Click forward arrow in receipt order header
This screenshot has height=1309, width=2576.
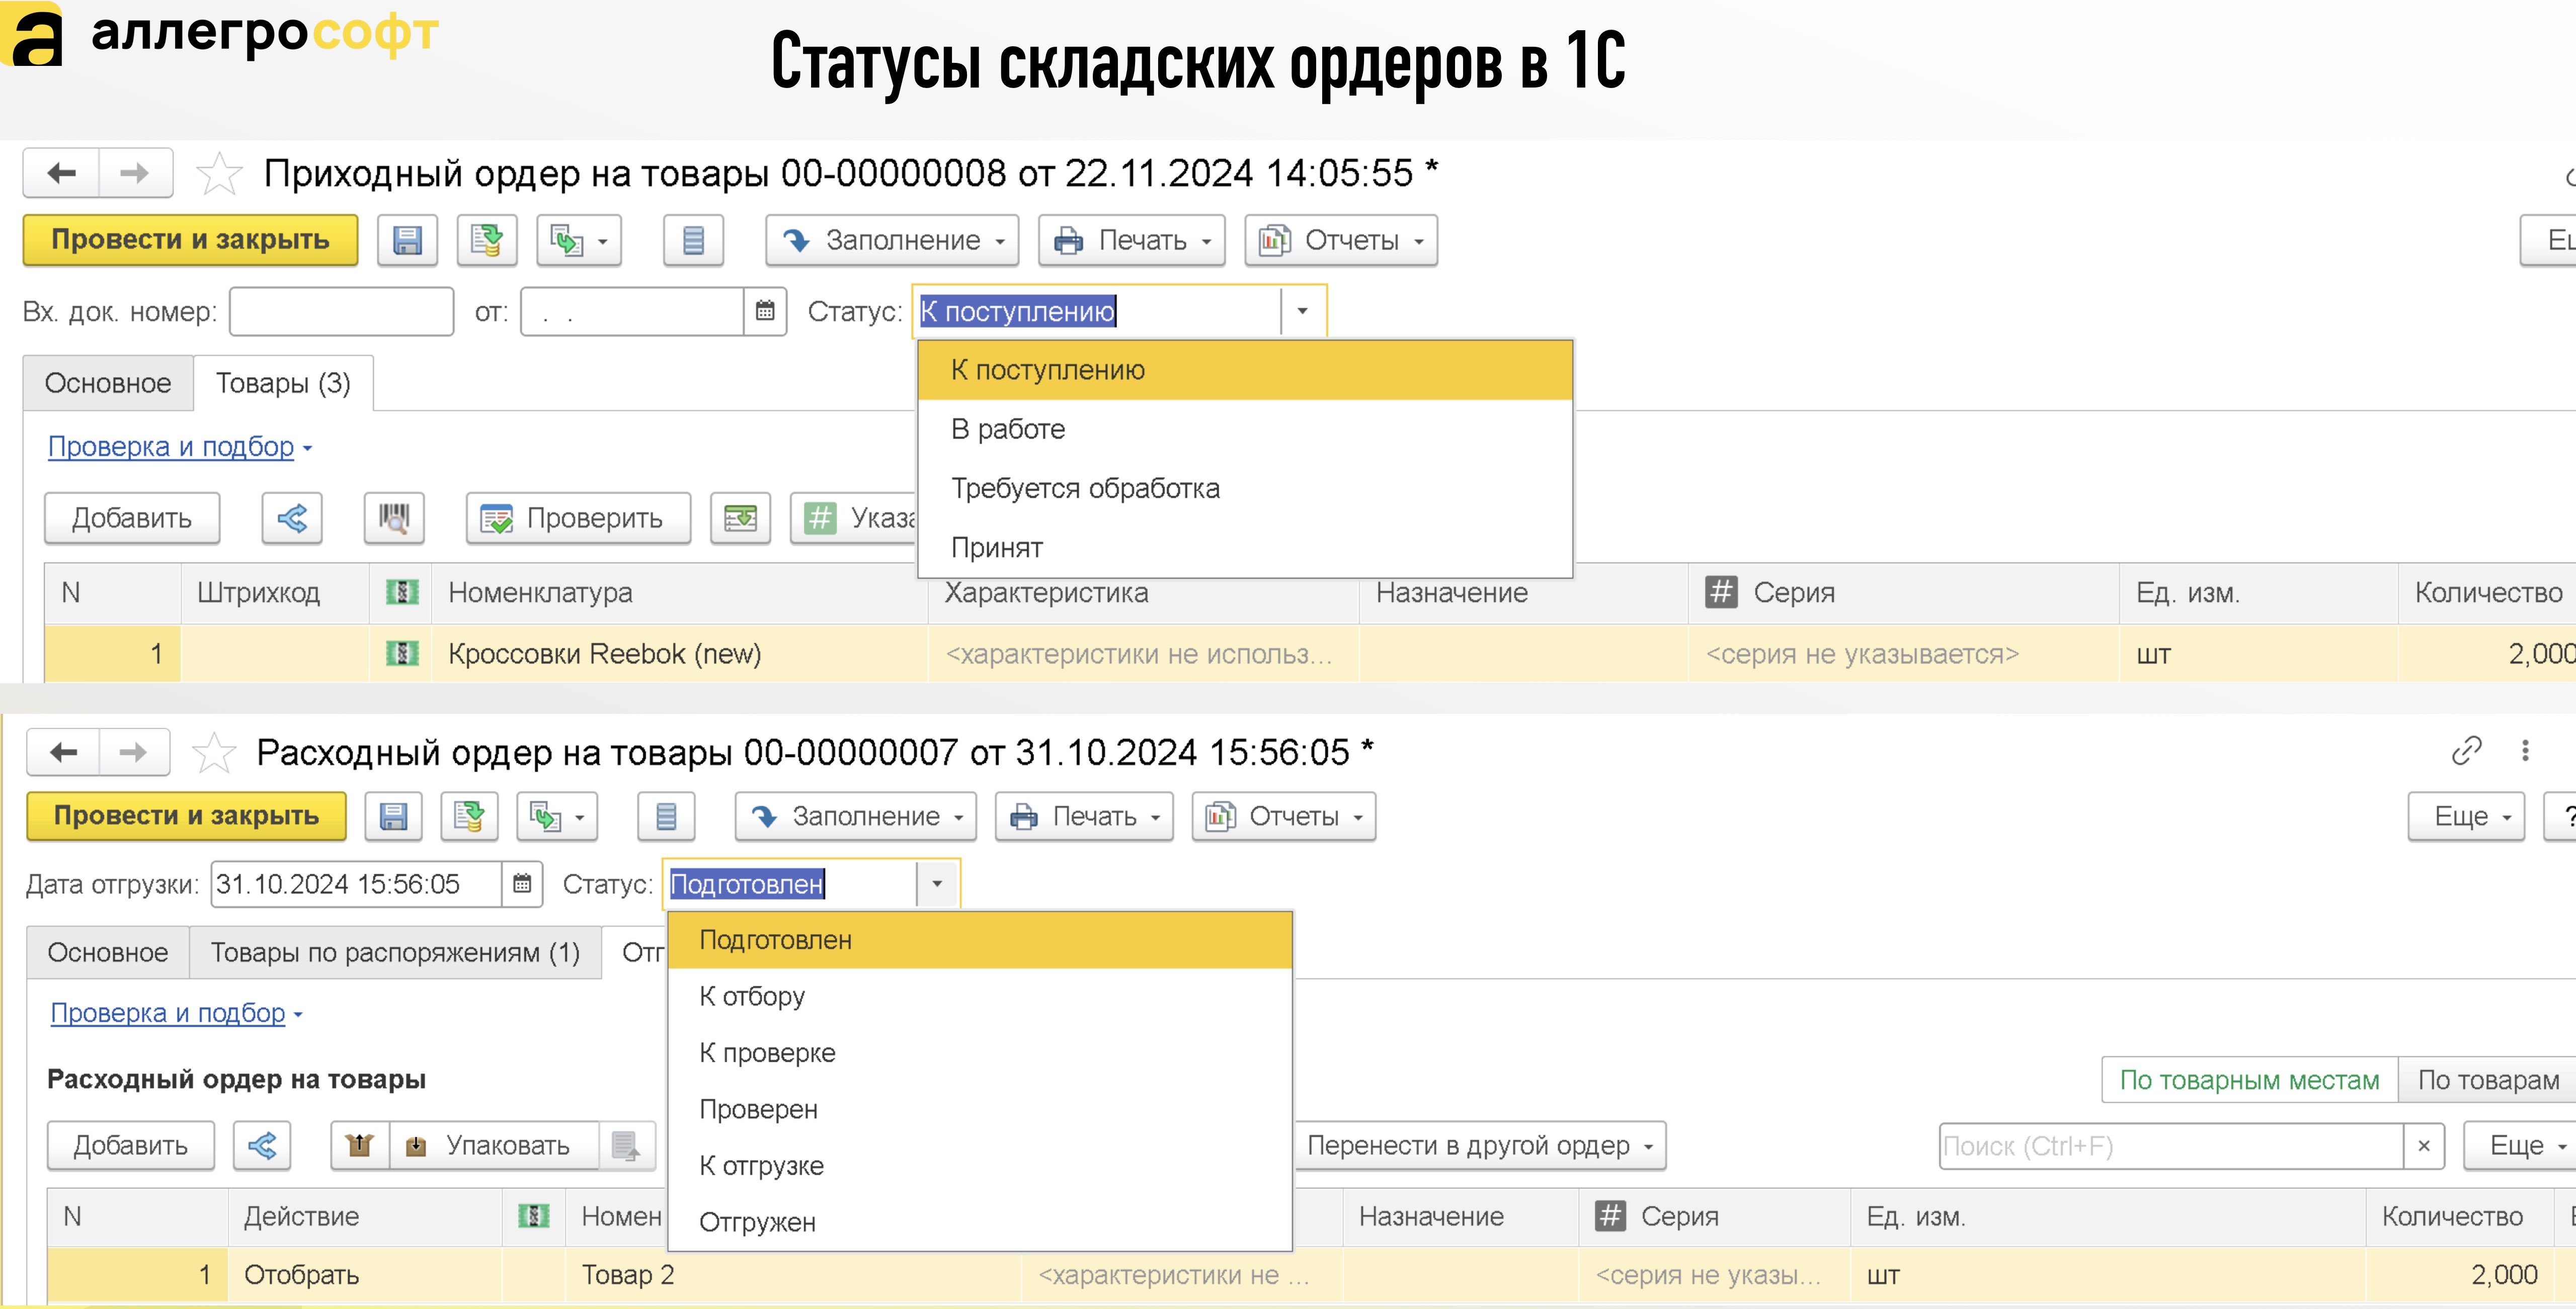(x=135, y=173)
